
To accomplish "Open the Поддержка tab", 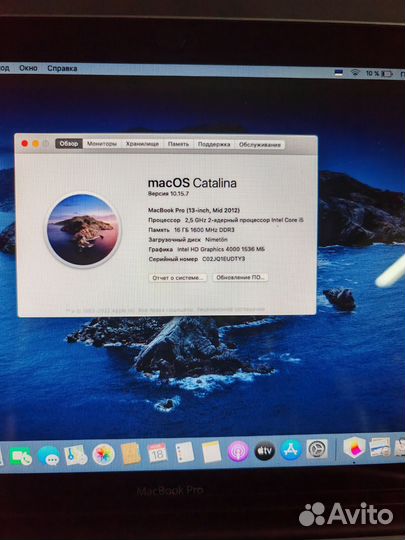I will tap(214, 144).
